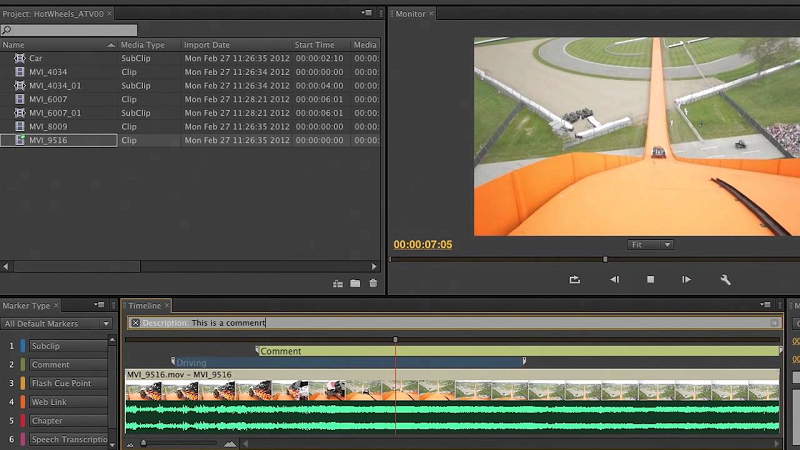800x450 pixels.
Task: Create new bin with folder icon
Action: tap(355, 284)
